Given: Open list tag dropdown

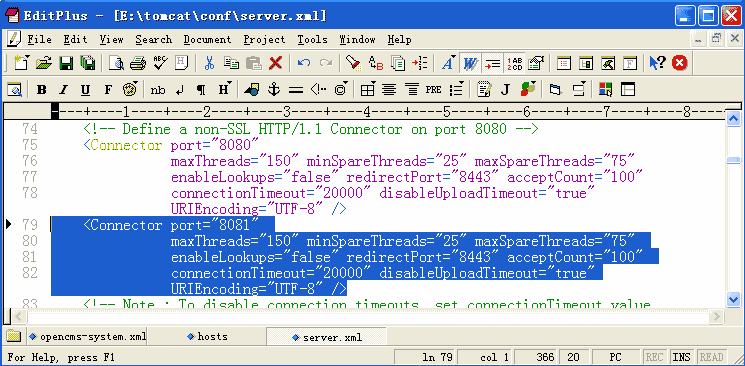Looking at the screenshot, I should (x=456, y=89).
